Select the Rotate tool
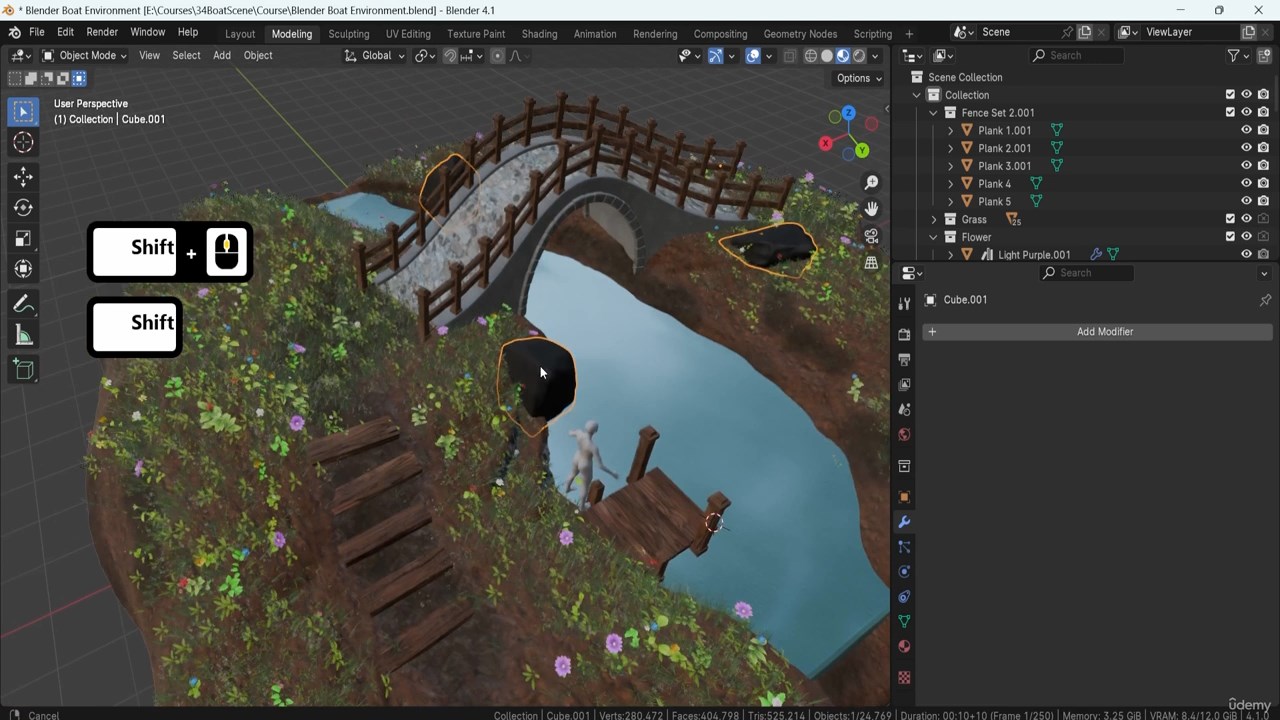The height and width of the screenshot is (720, 1280). click(23, 208)
